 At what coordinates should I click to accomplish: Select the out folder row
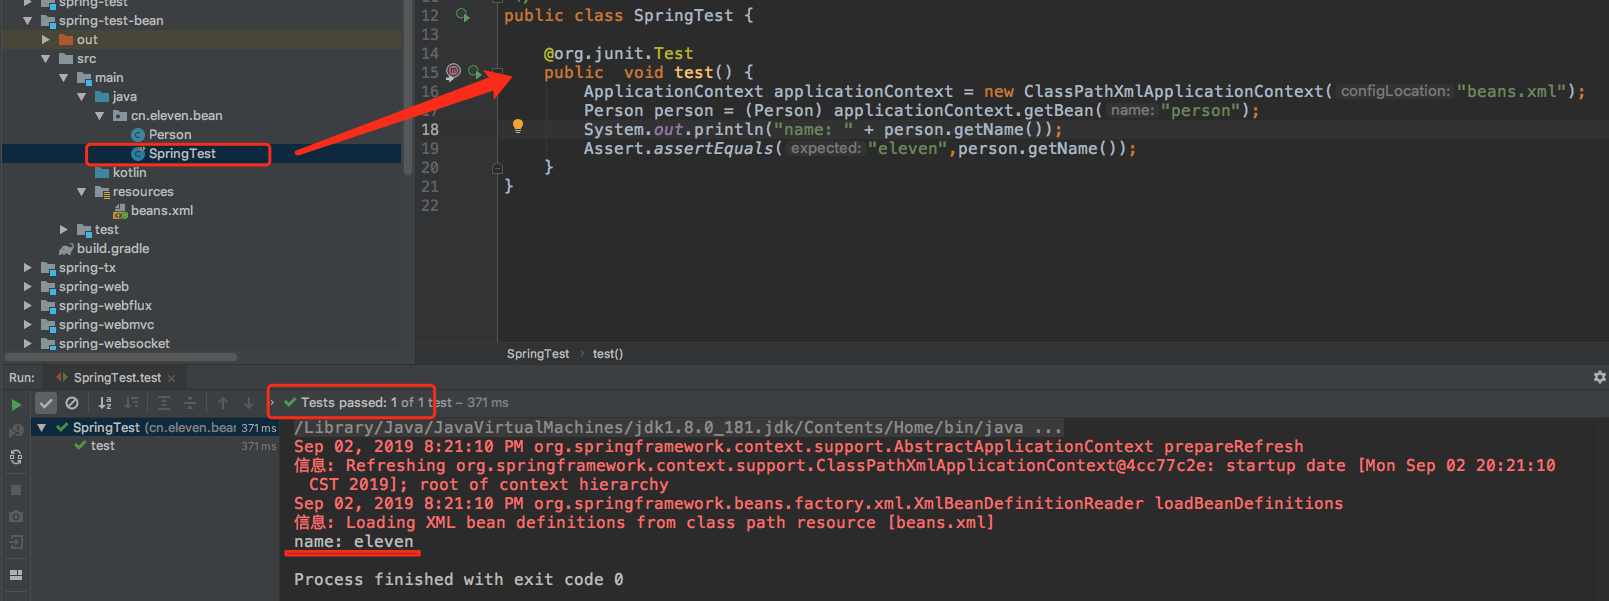(x=201, y=40)
